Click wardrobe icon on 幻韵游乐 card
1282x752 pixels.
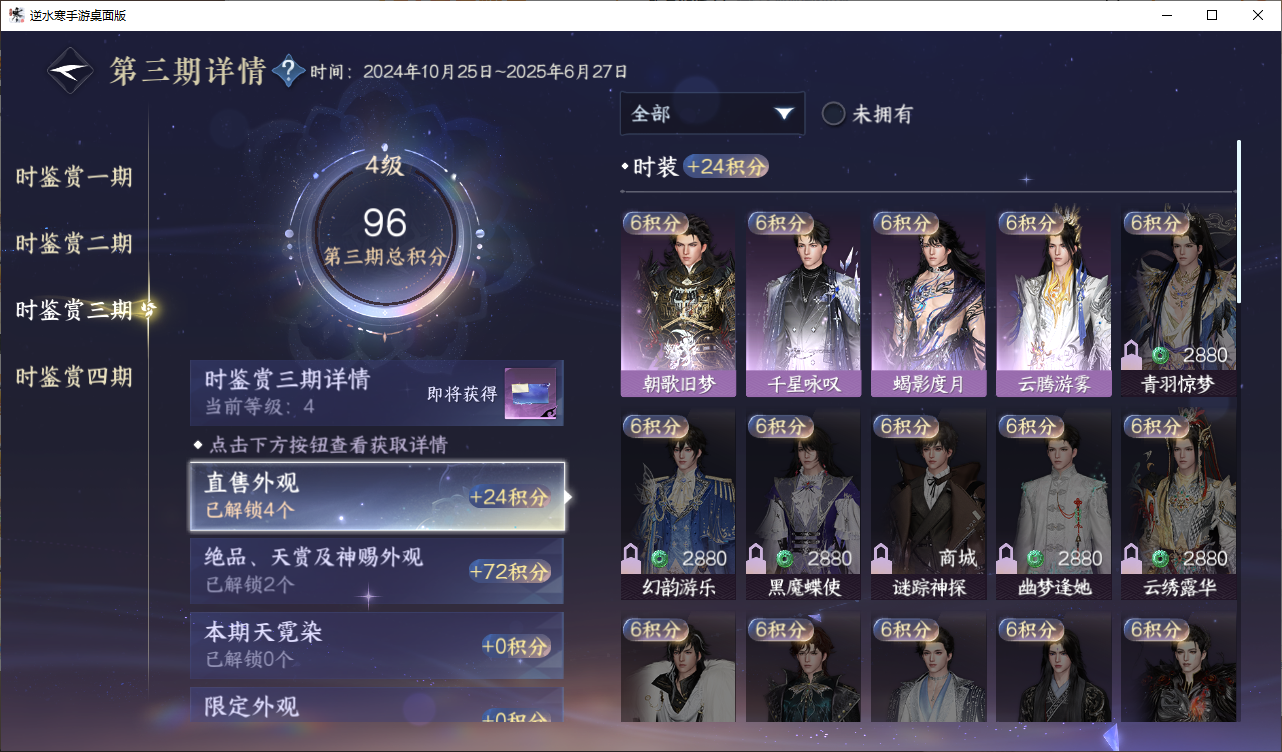point(632,558)
